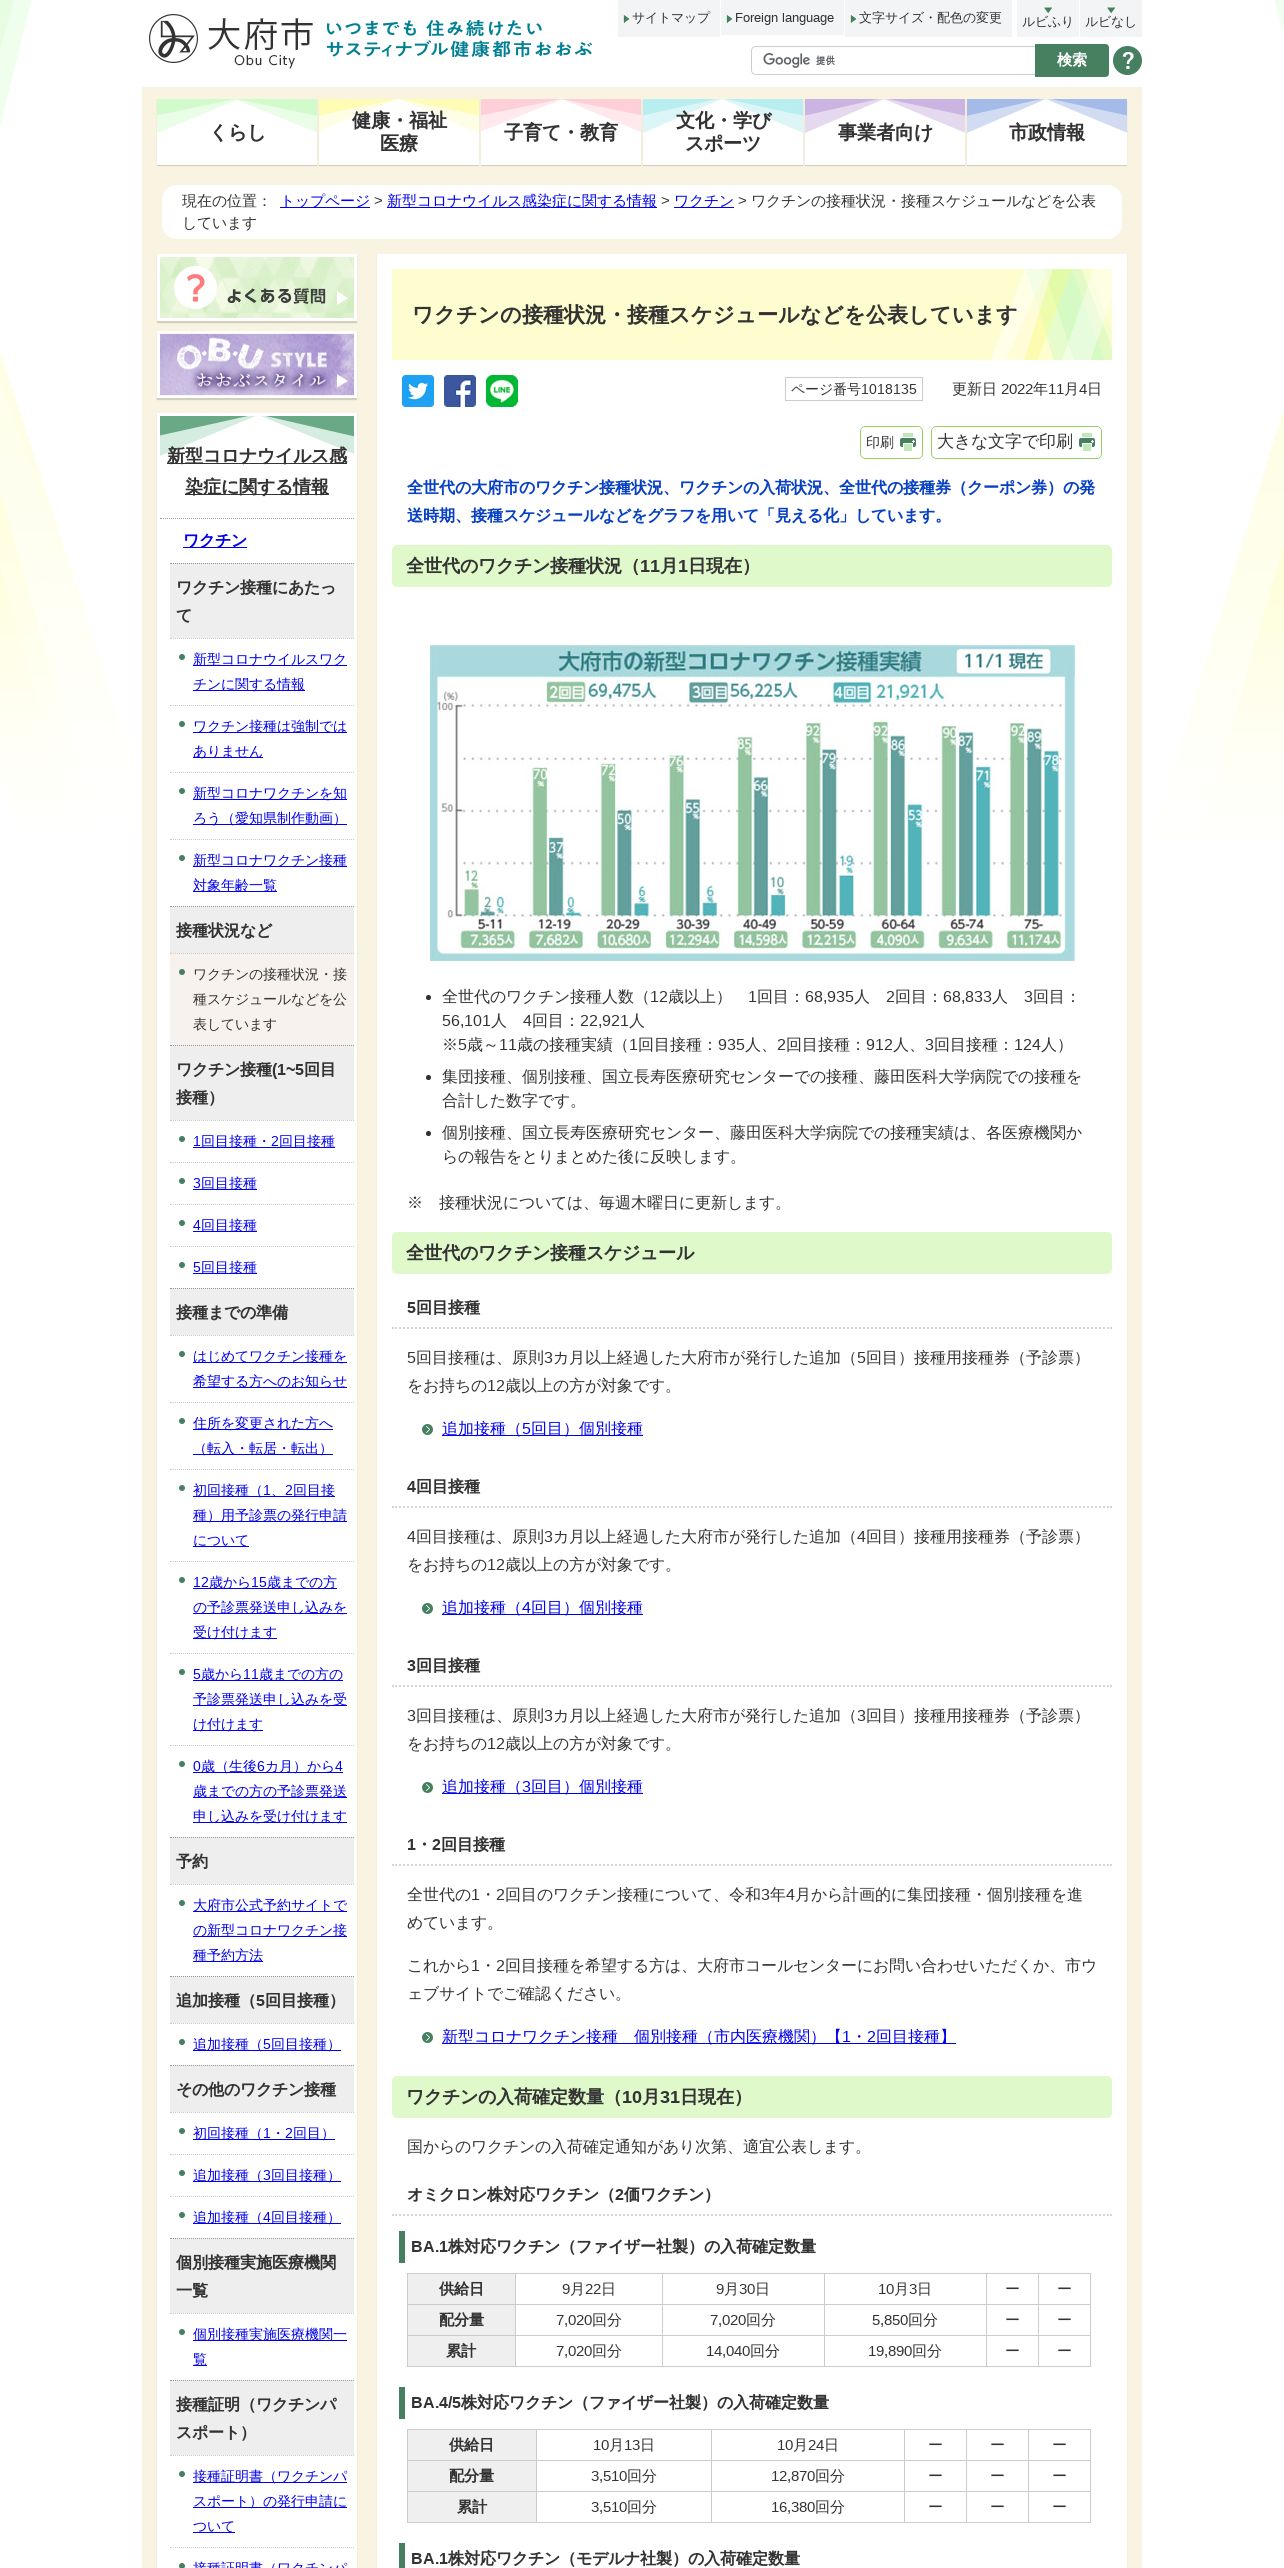1284x2568 pixels.
Task: Click the ページ番号1018135 label
Action: coord(854,389)
